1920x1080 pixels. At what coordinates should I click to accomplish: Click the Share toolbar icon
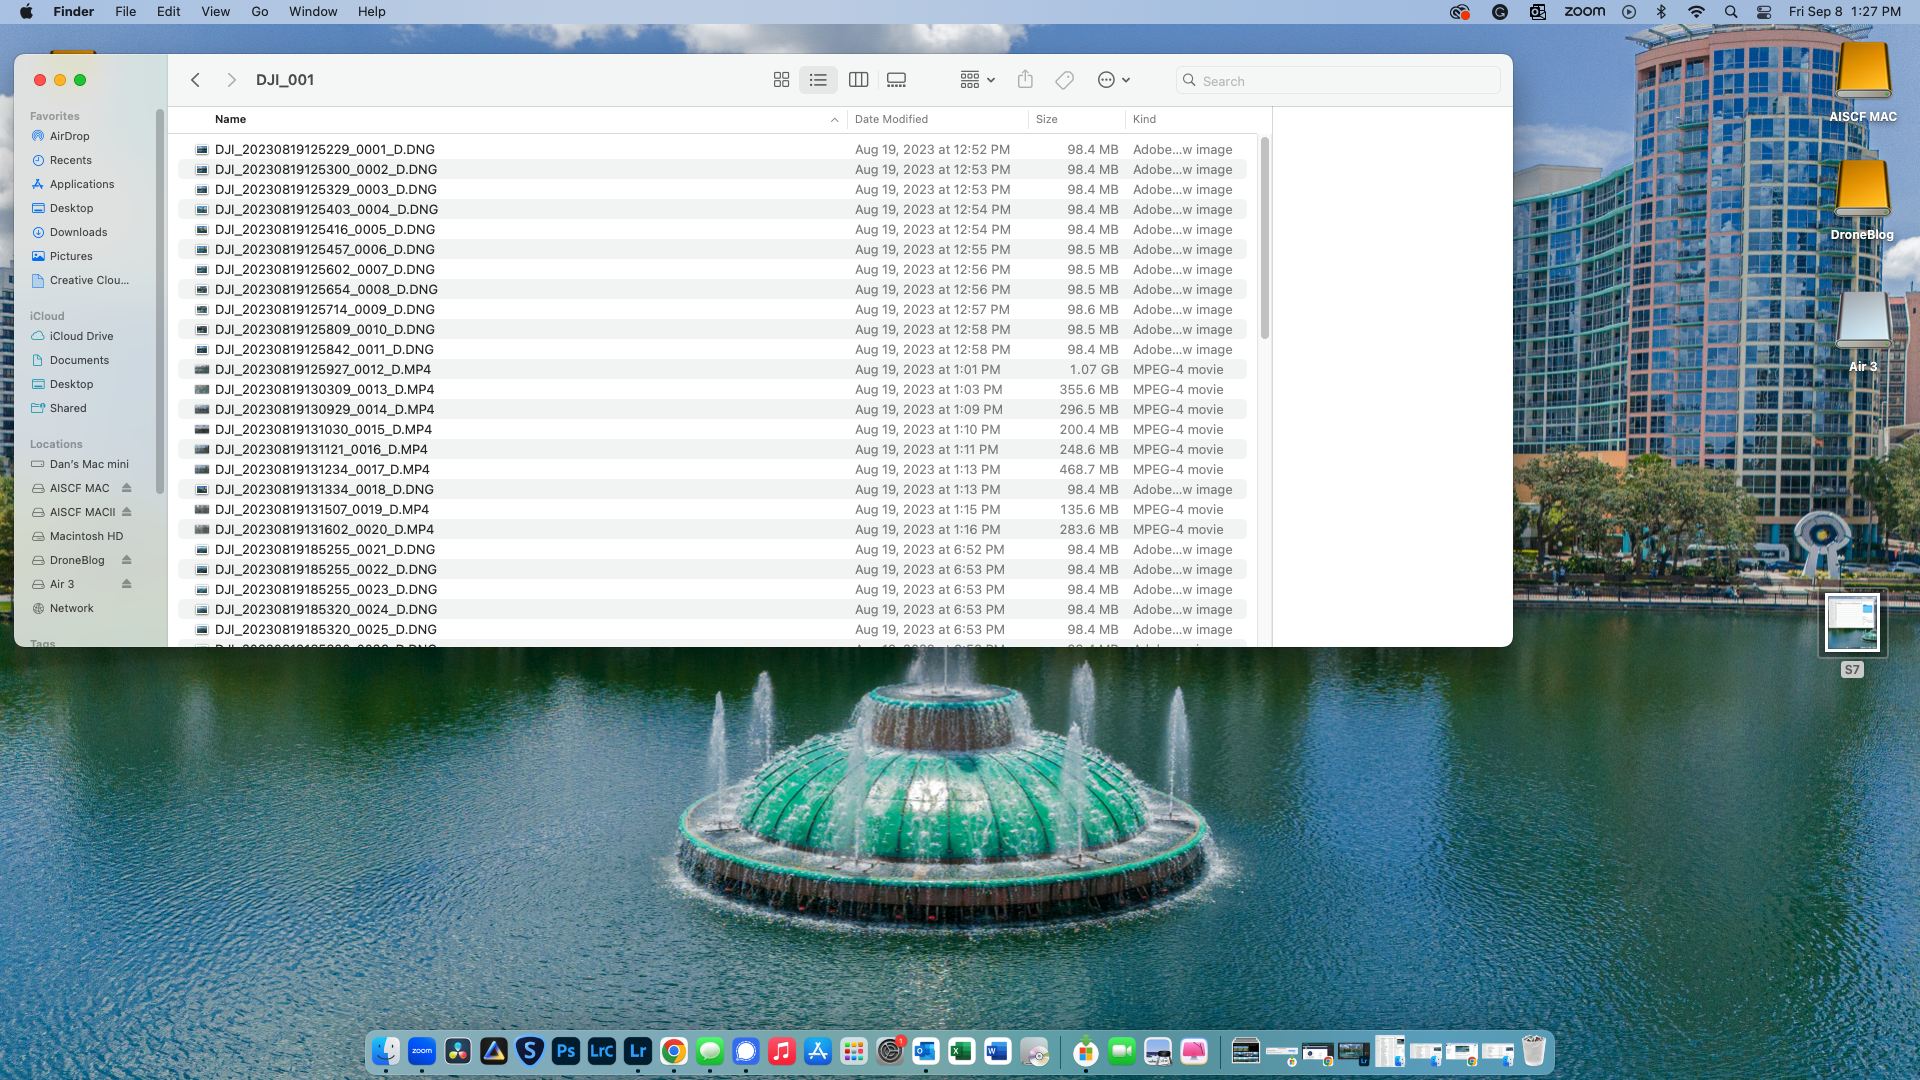[1025, 80]
